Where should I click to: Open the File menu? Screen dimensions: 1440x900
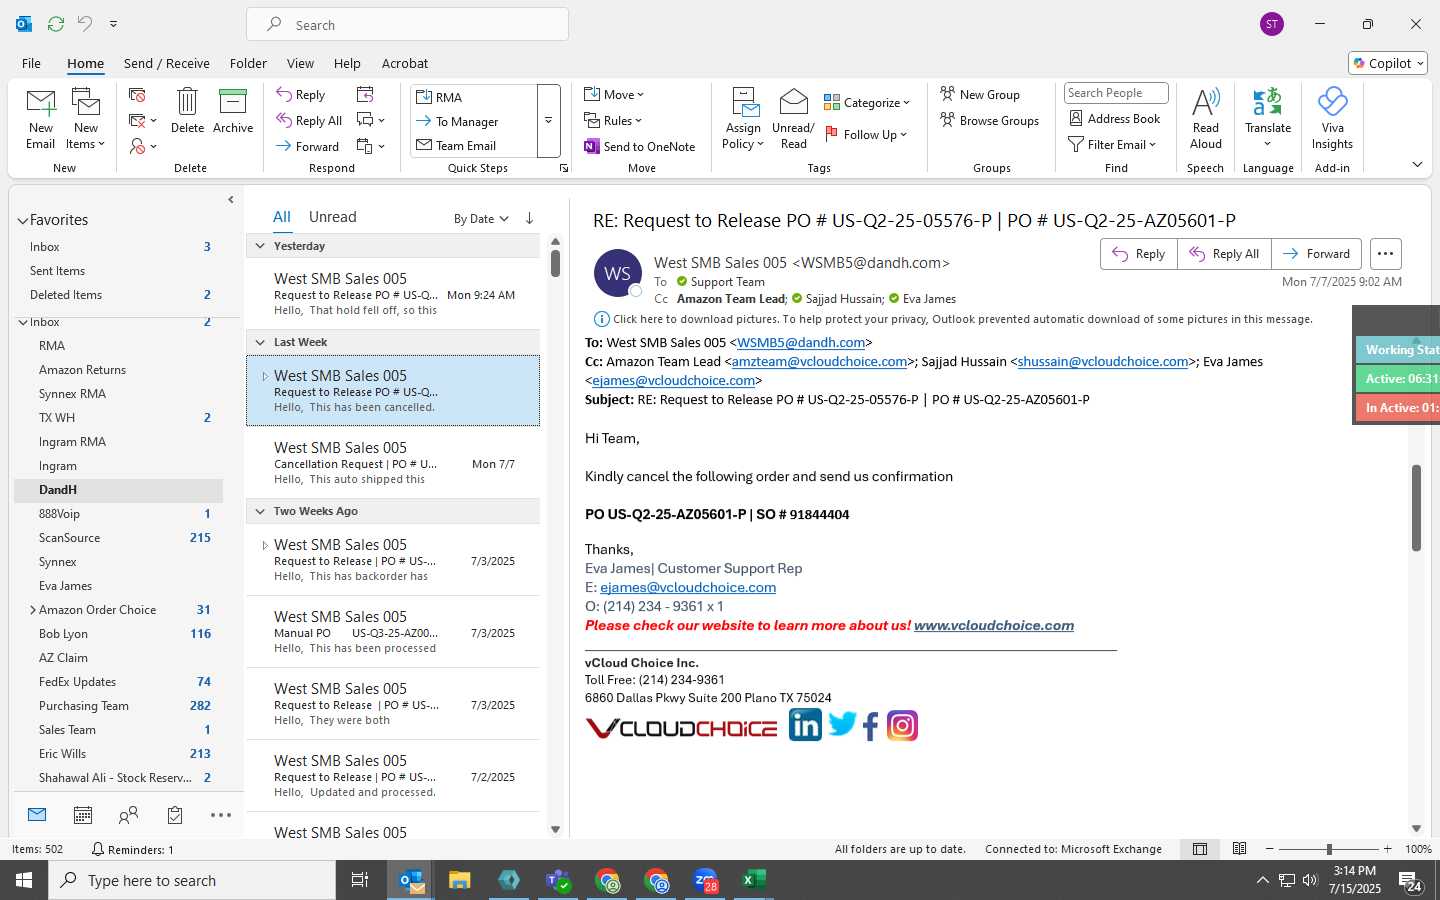point(32,63)
